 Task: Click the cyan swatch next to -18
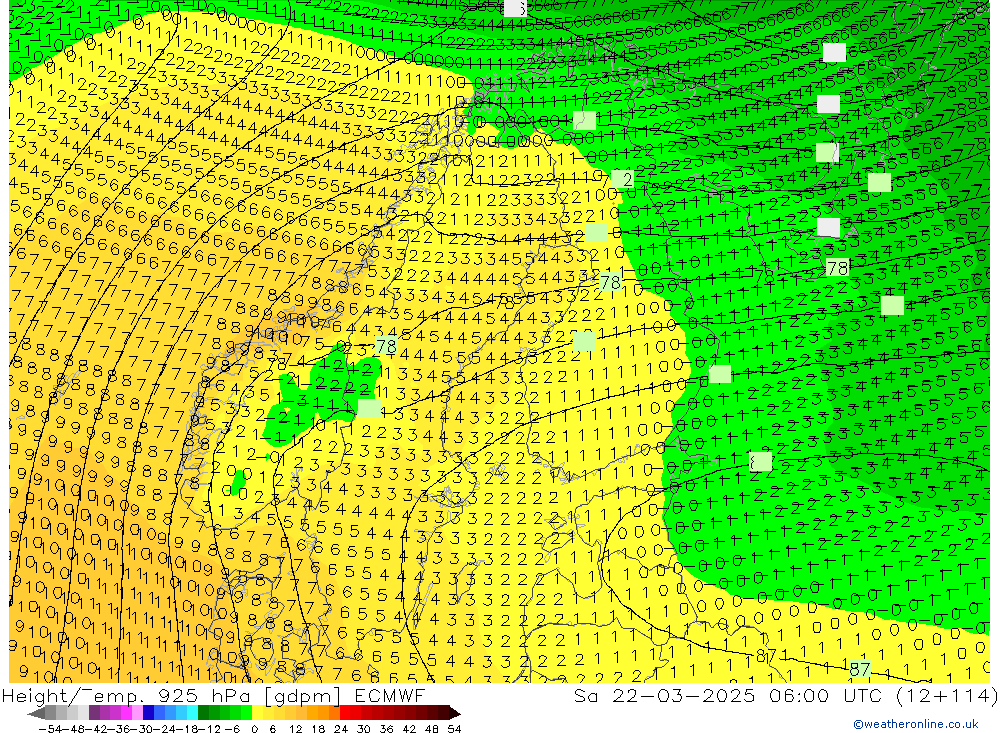click(192, 713)
